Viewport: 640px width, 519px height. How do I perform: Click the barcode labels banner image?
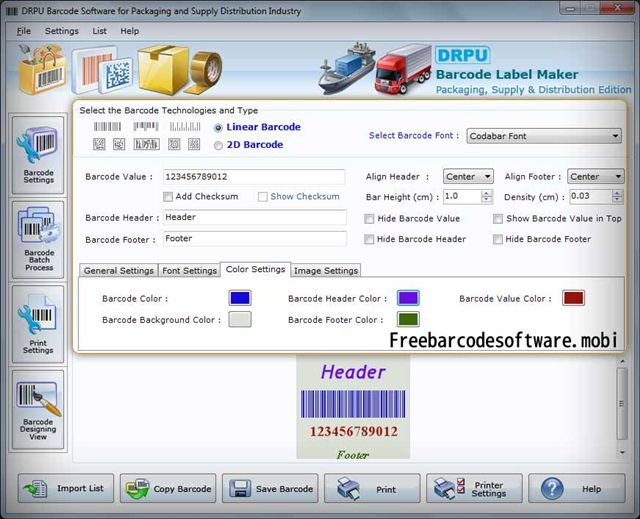[x=102, y=70]
